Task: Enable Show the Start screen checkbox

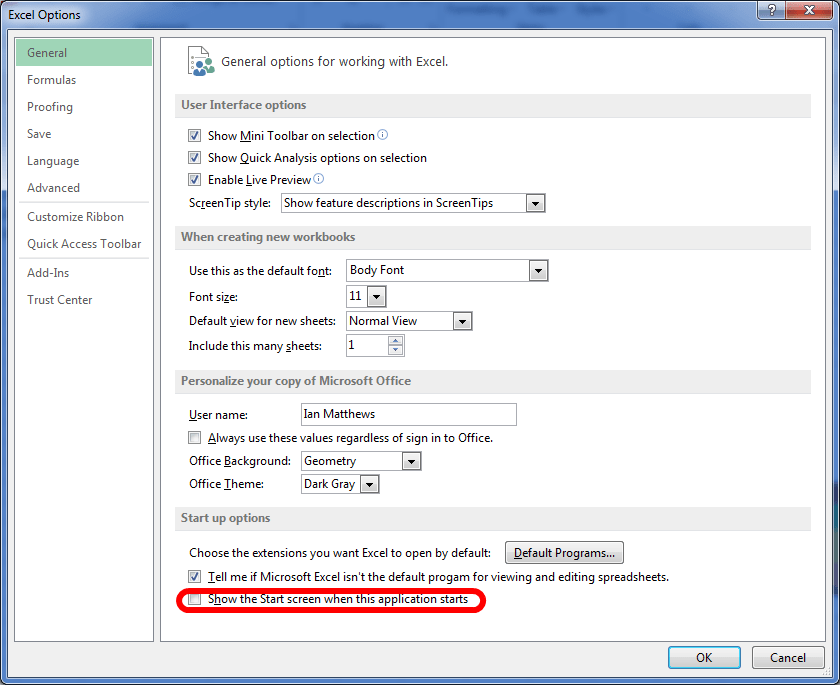Action: tap(195, 599)
